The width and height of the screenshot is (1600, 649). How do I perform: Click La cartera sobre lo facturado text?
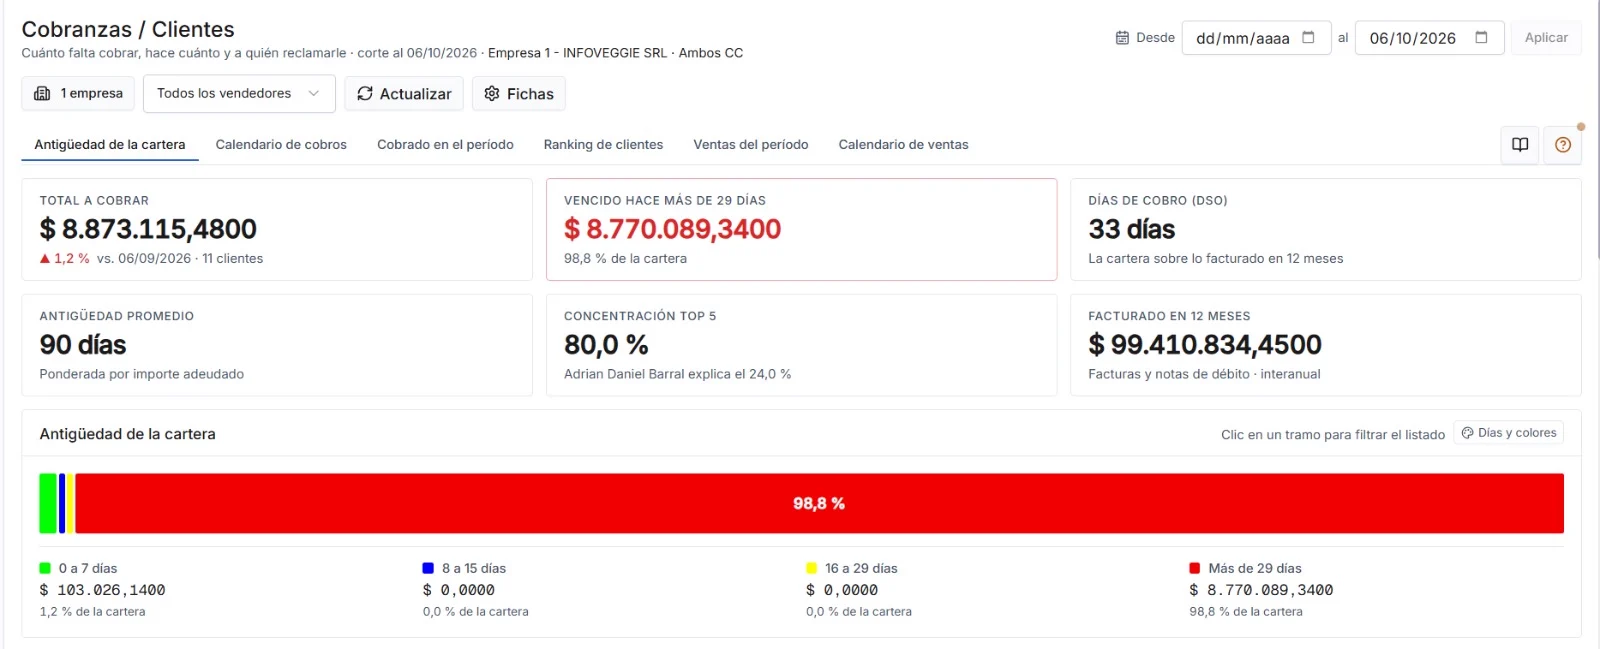1216,258
